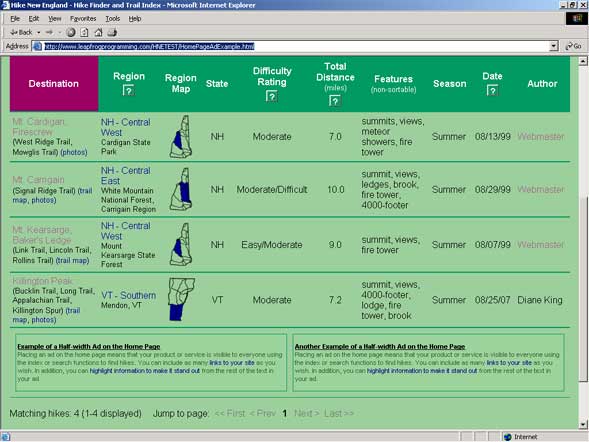Screen dimensions: 589x442
Task: Sort by the Region column header
Action: pos(129,76)
